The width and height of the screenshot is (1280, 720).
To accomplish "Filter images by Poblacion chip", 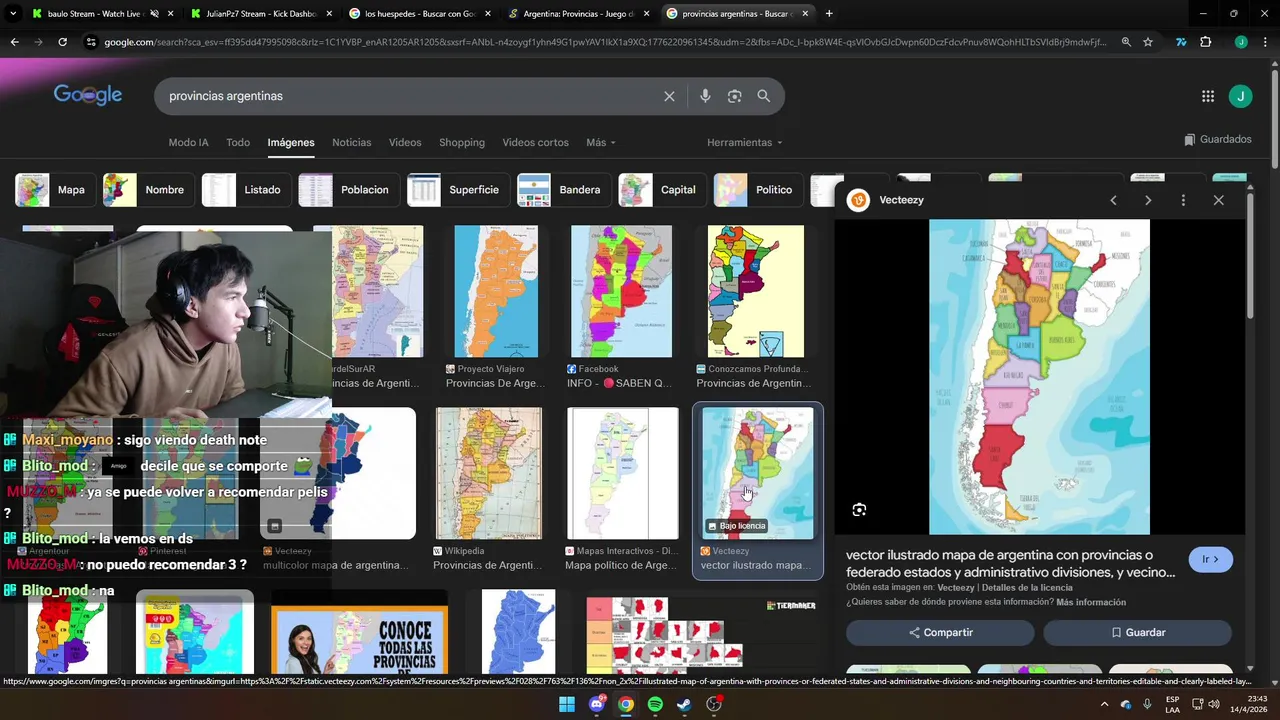I will click(x=349, y=190).
